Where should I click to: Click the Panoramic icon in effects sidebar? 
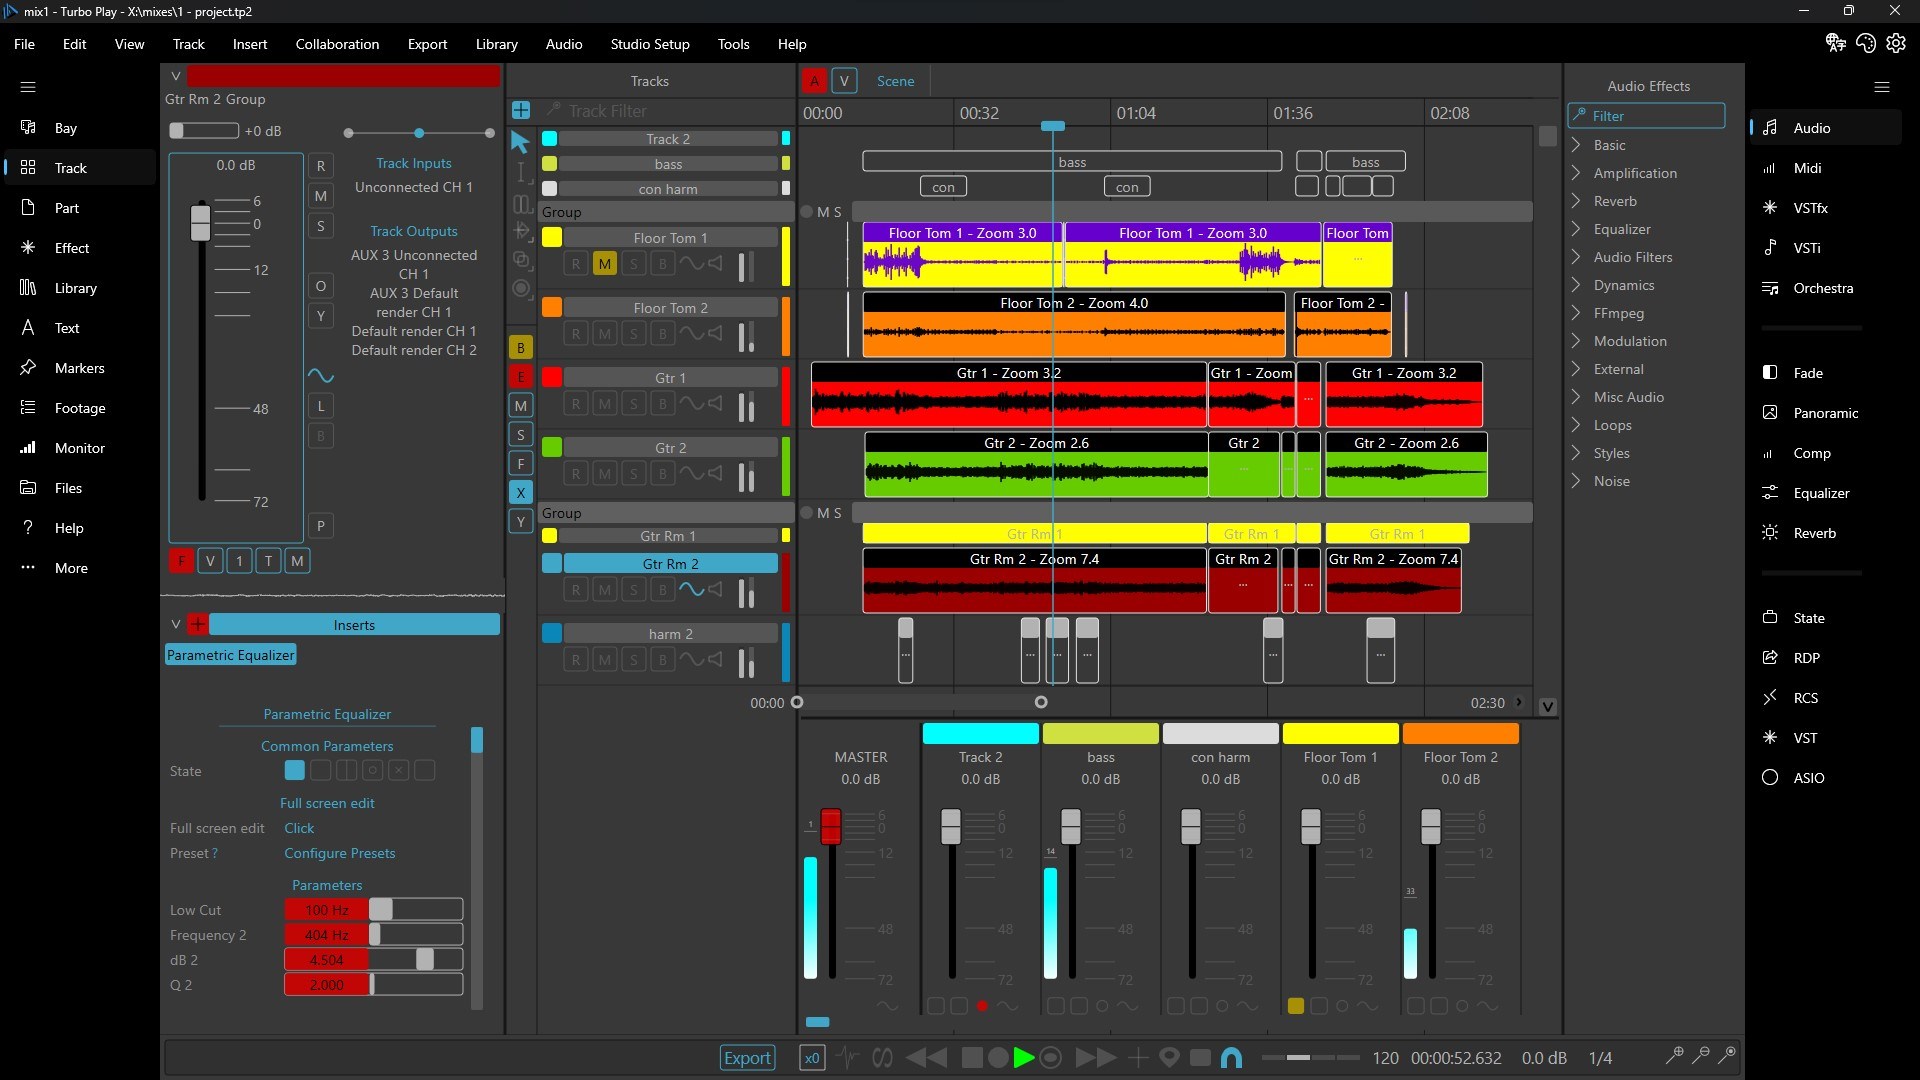(x=1770, y=411)
